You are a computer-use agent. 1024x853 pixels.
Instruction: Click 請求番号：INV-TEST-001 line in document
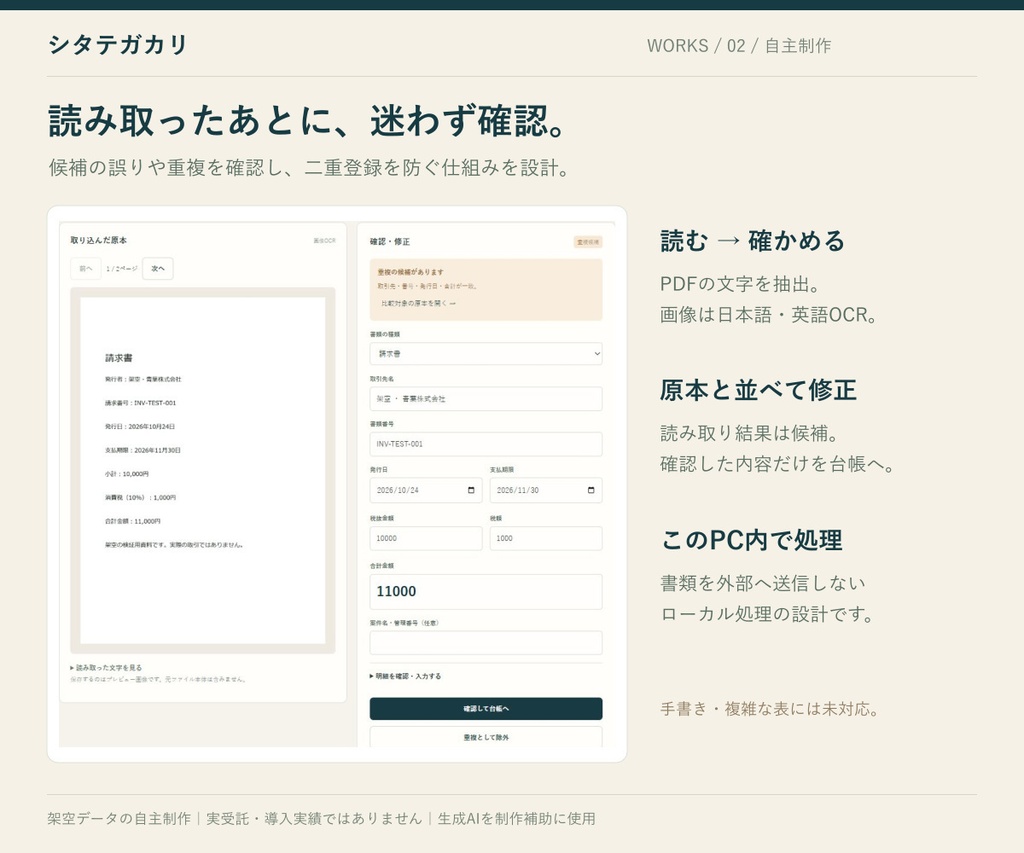coord(140,403)
